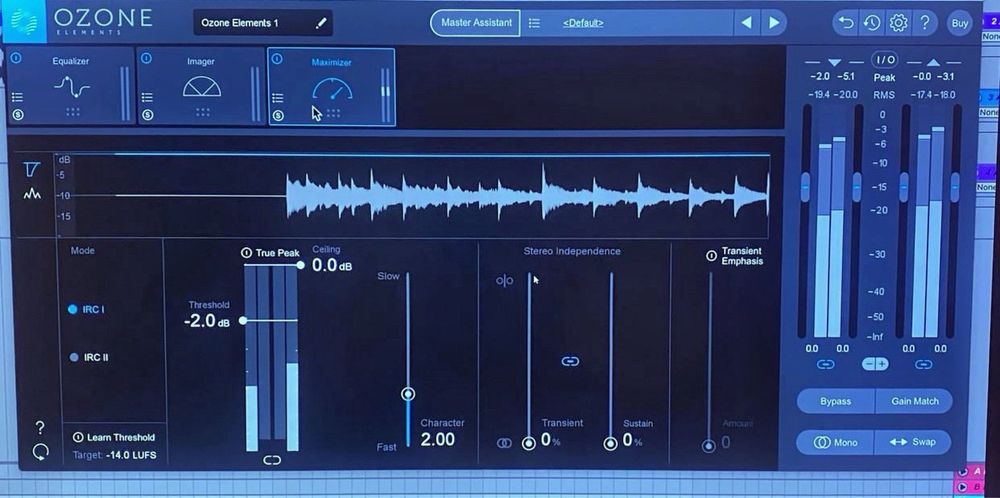Toggle Imager module power button

coord(146,59)
